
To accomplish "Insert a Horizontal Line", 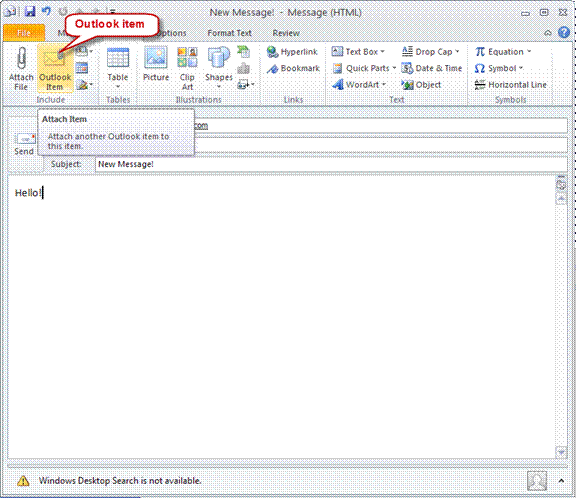I will coord(510,85).
